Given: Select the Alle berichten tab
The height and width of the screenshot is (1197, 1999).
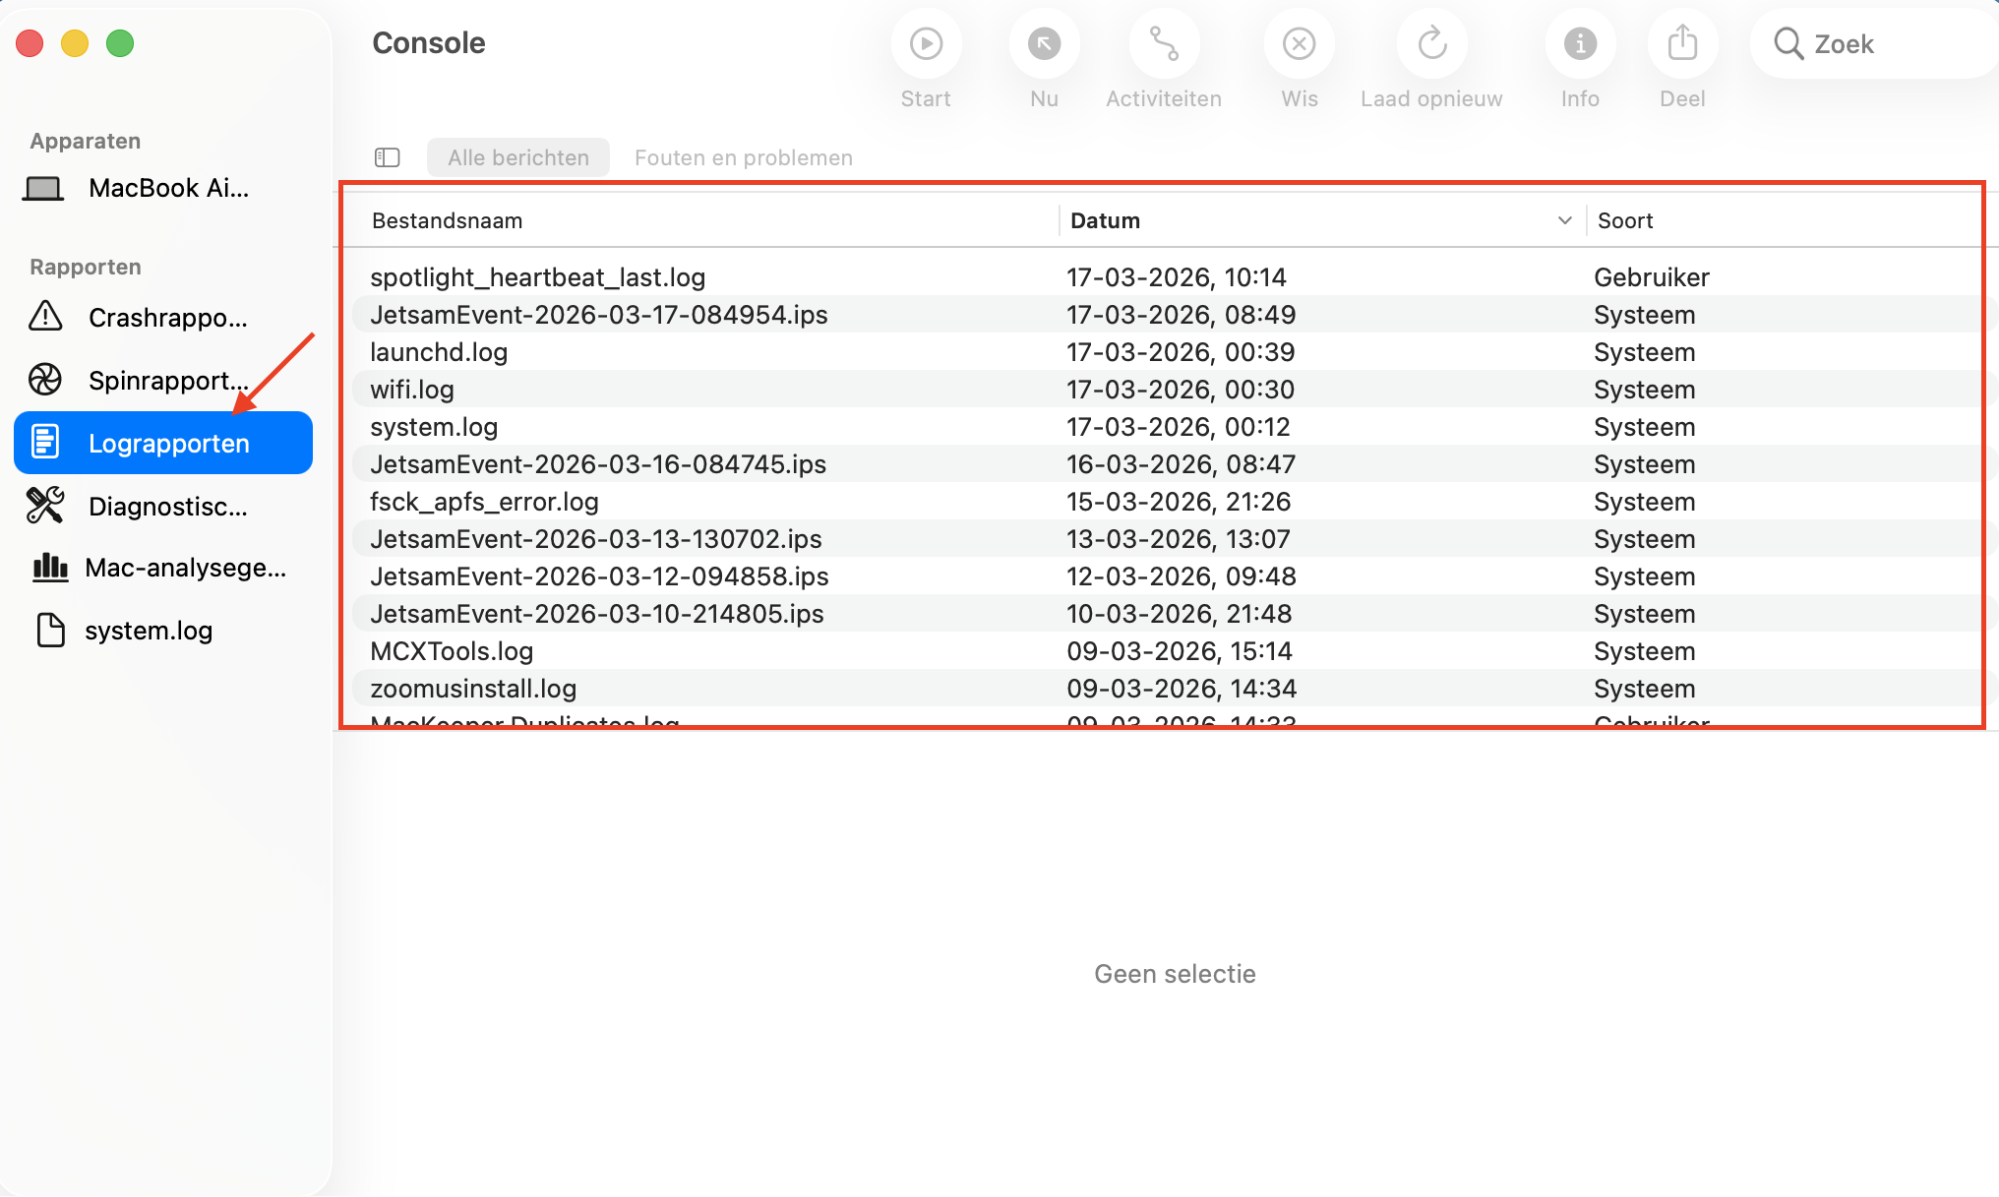Looking at the screenshot, I should [x=517, y=157].
